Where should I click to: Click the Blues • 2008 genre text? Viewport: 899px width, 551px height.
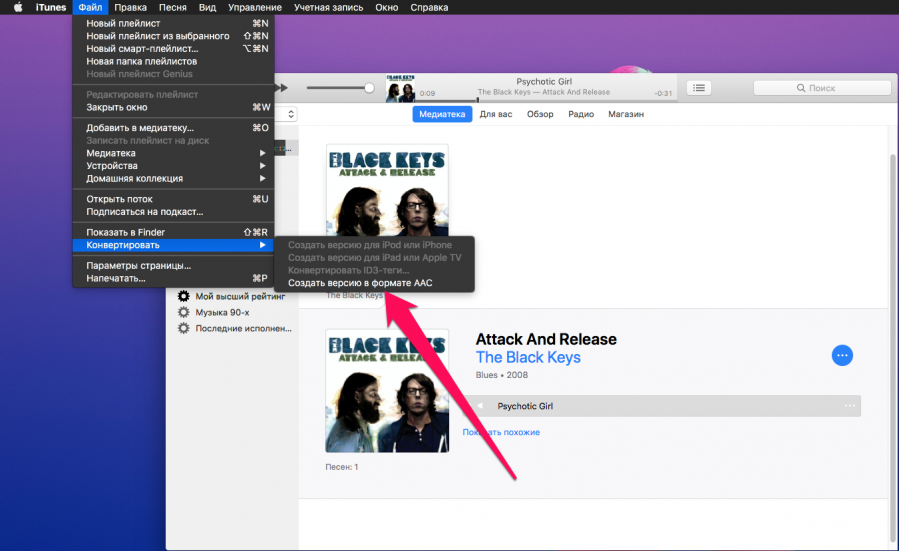point(502,375)
